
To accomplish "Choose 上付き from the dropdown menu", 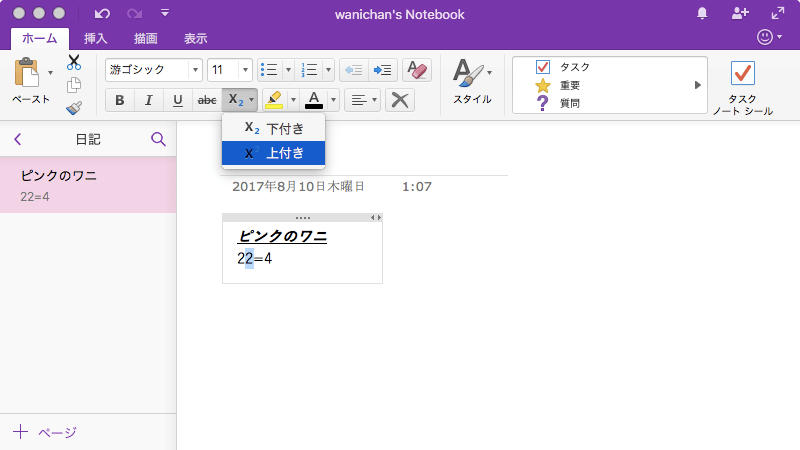I will (273, 153).
